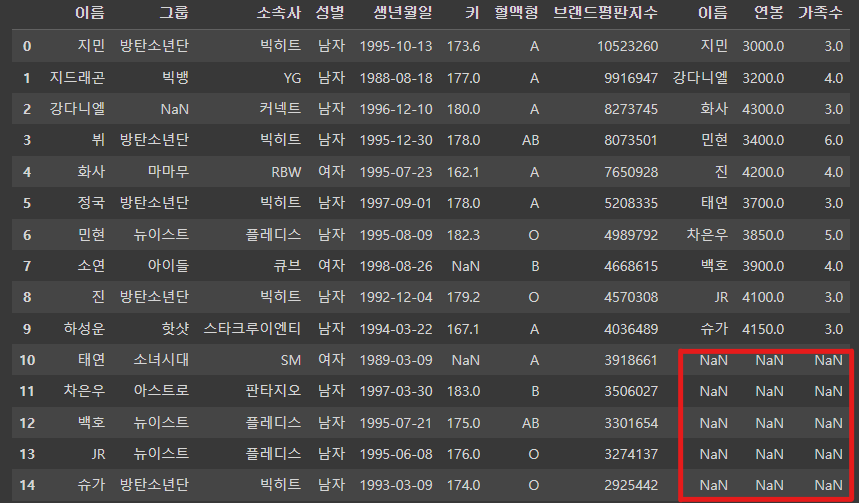Click brand index 3301654
Screen dimensions: 859x503
tap(631, 423)
